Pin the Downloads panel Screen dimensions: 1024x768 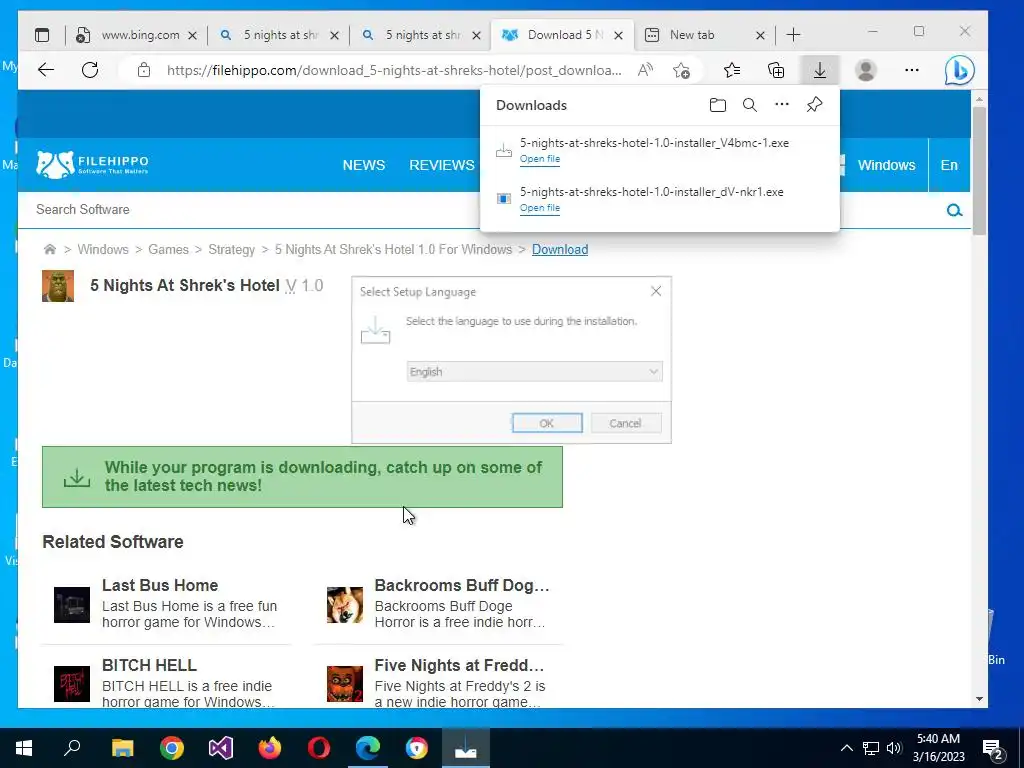click(814, 104)
